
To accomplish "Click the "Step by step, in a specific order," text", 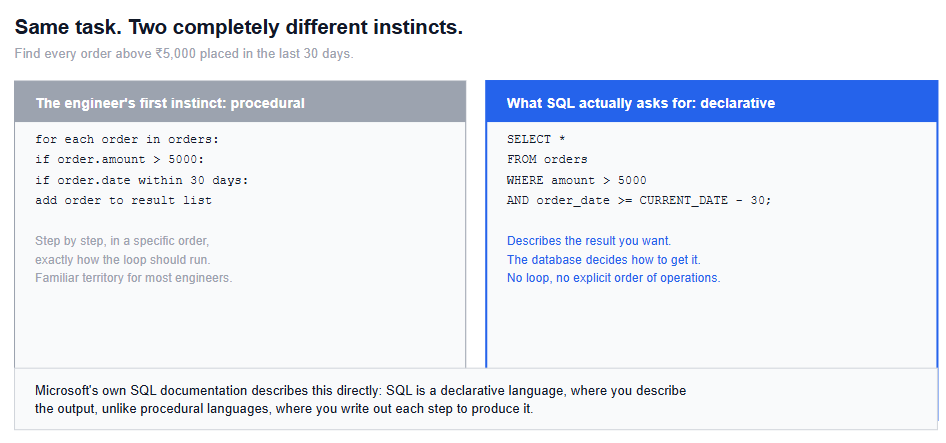I will tap(122, 241).
